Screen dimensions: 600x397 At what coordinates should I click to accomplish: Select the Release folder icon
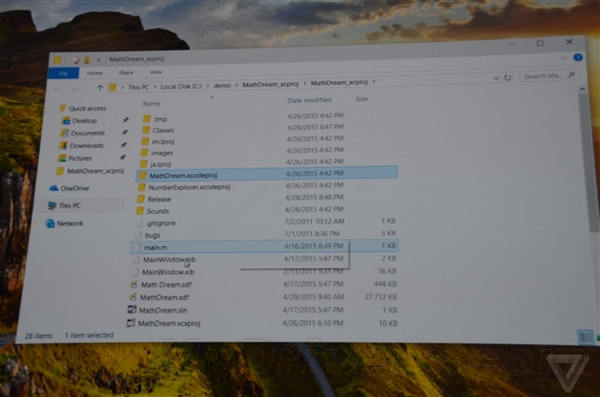click(141, 199)
